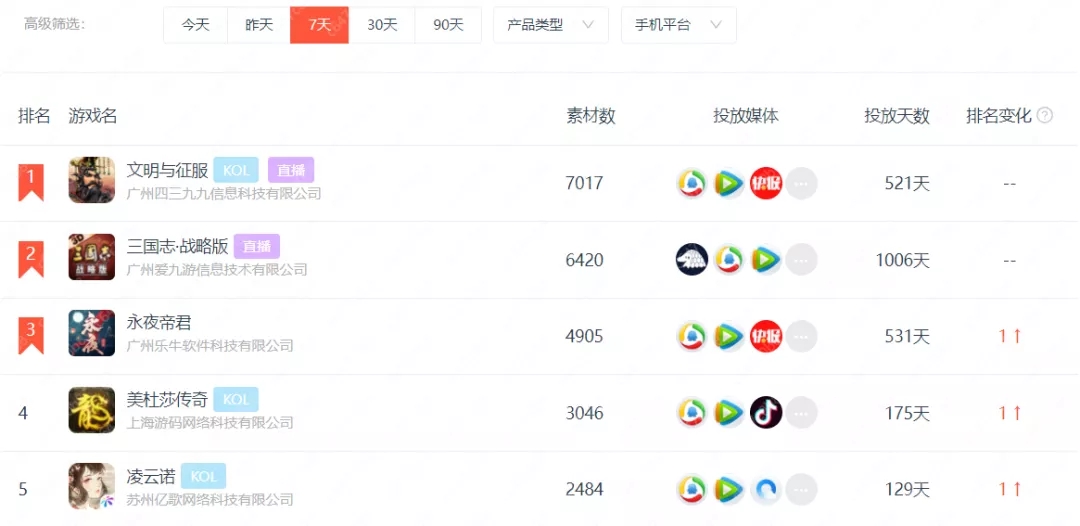Viewport: 1080px width, 526px height.
Task: Click company name 广州四三九九信息科技有限公司
Action: coord(224,193)
